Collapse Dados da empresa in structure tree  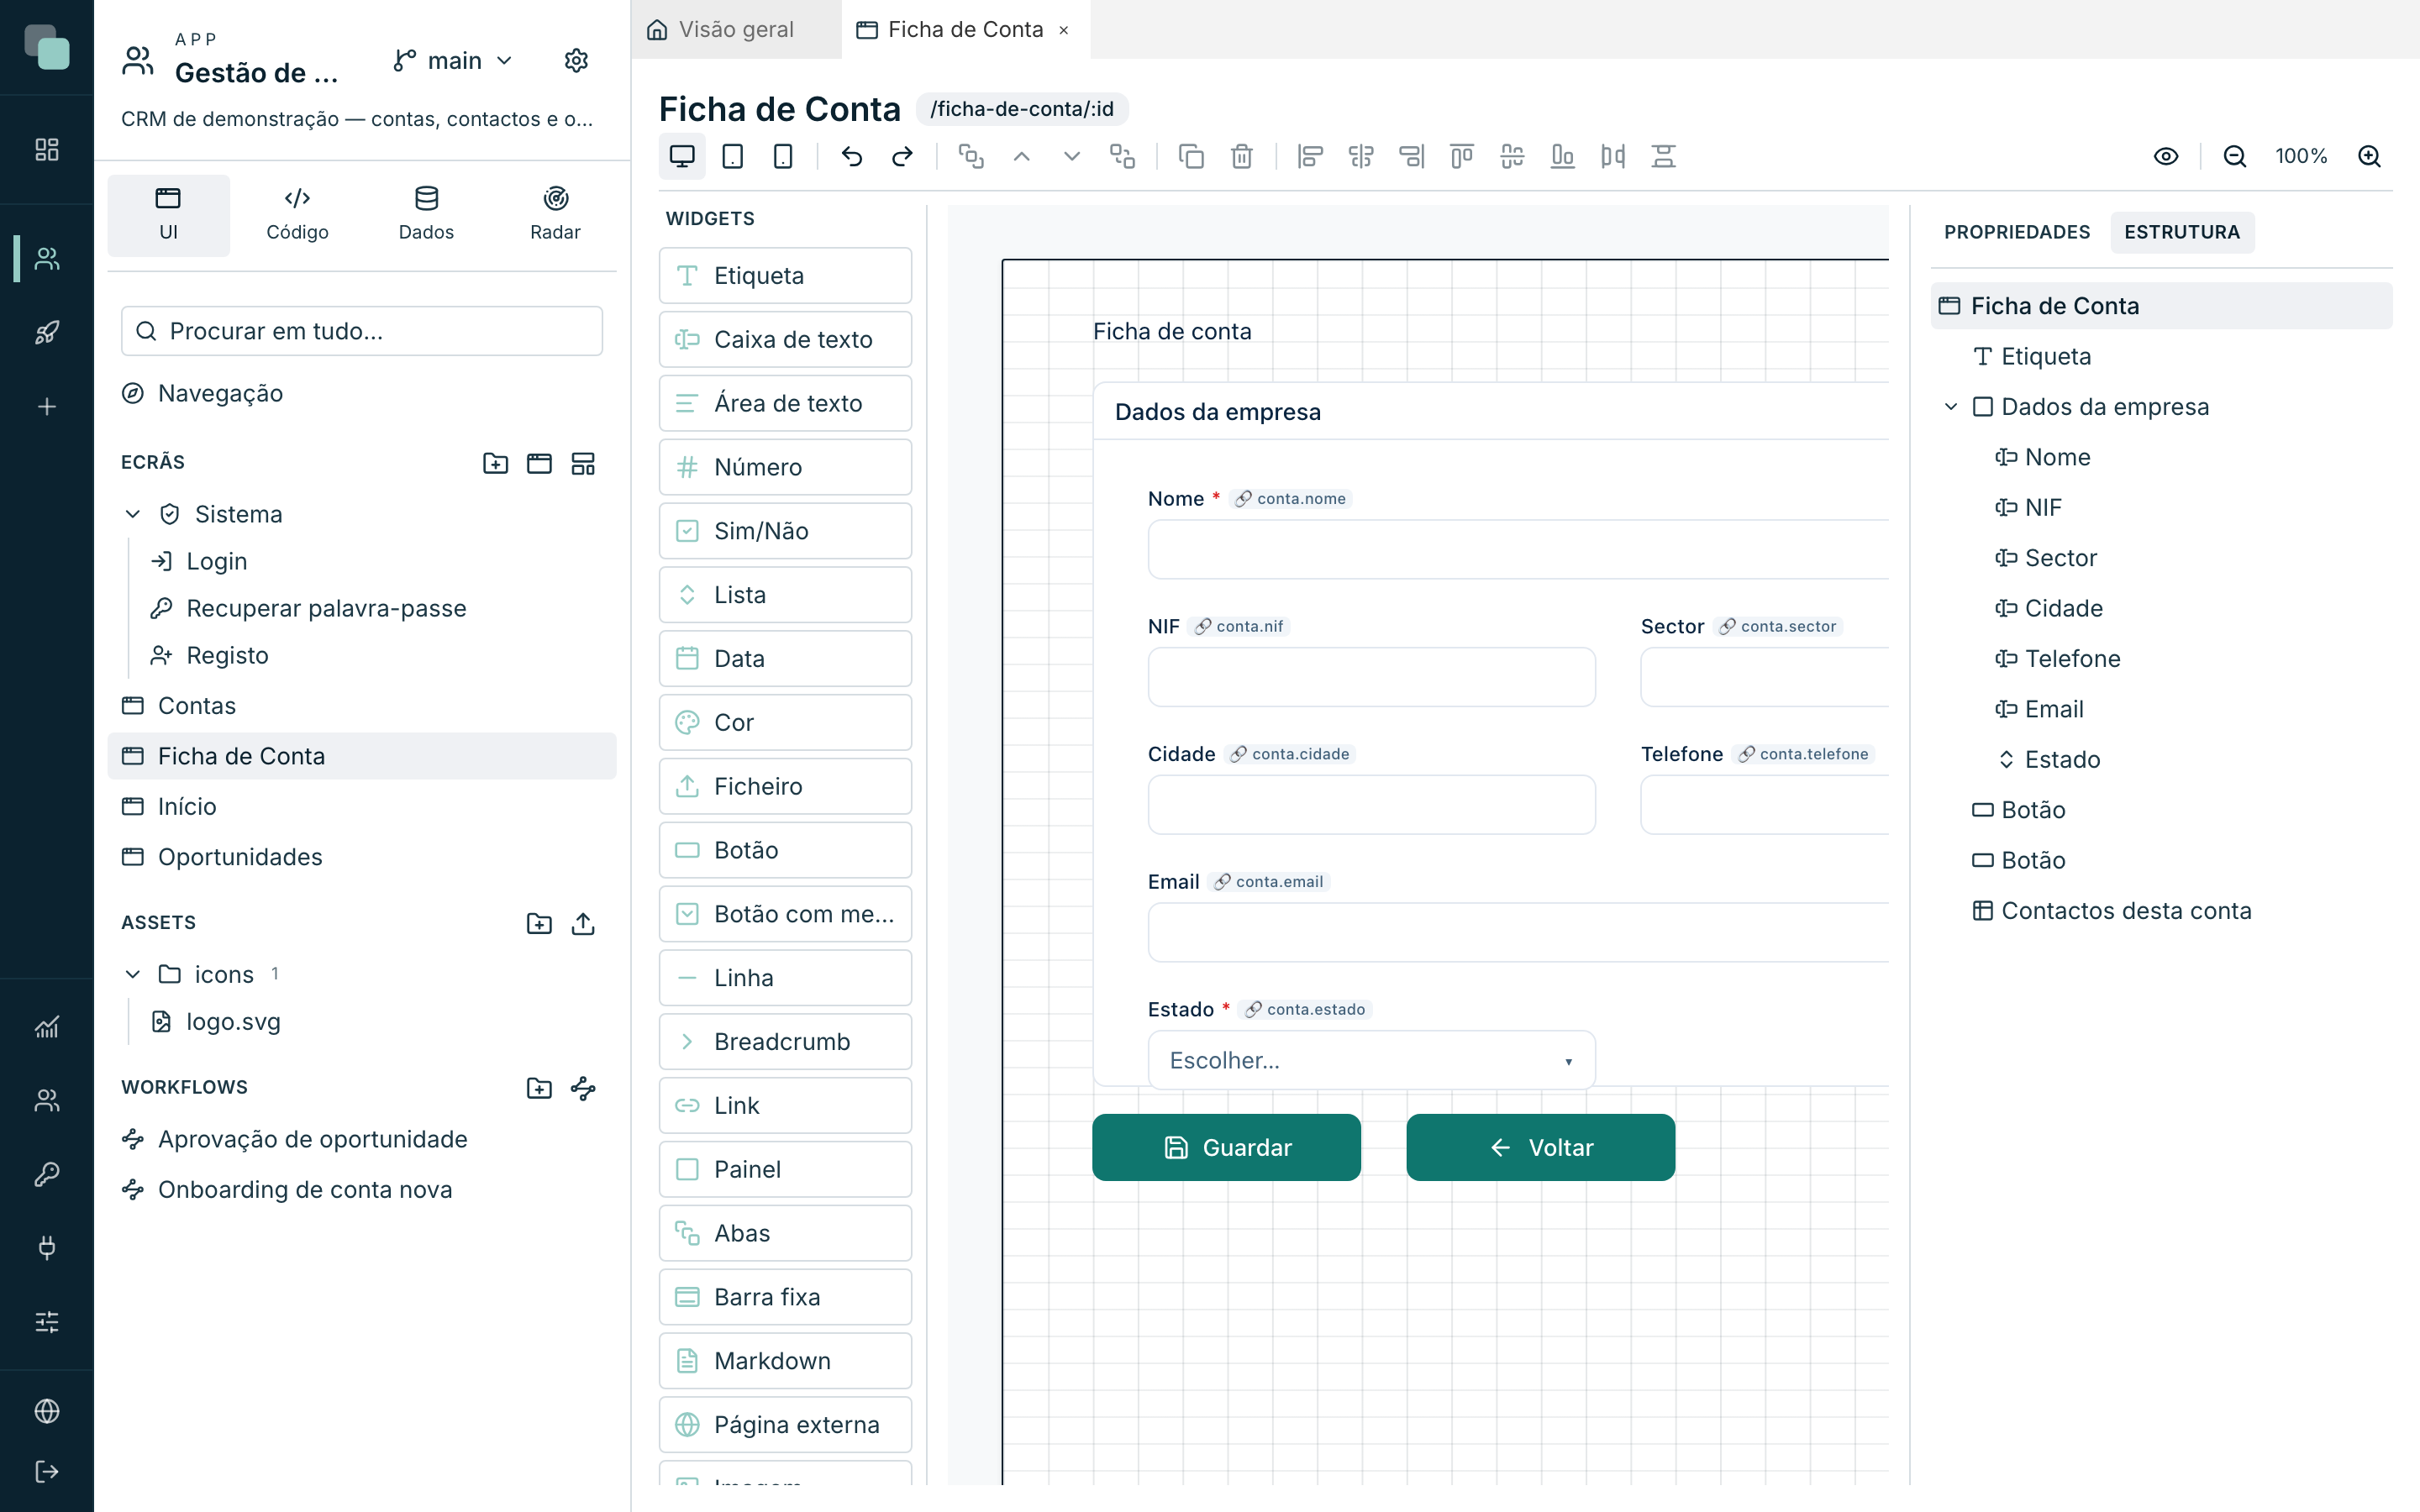coord(1951,407)
